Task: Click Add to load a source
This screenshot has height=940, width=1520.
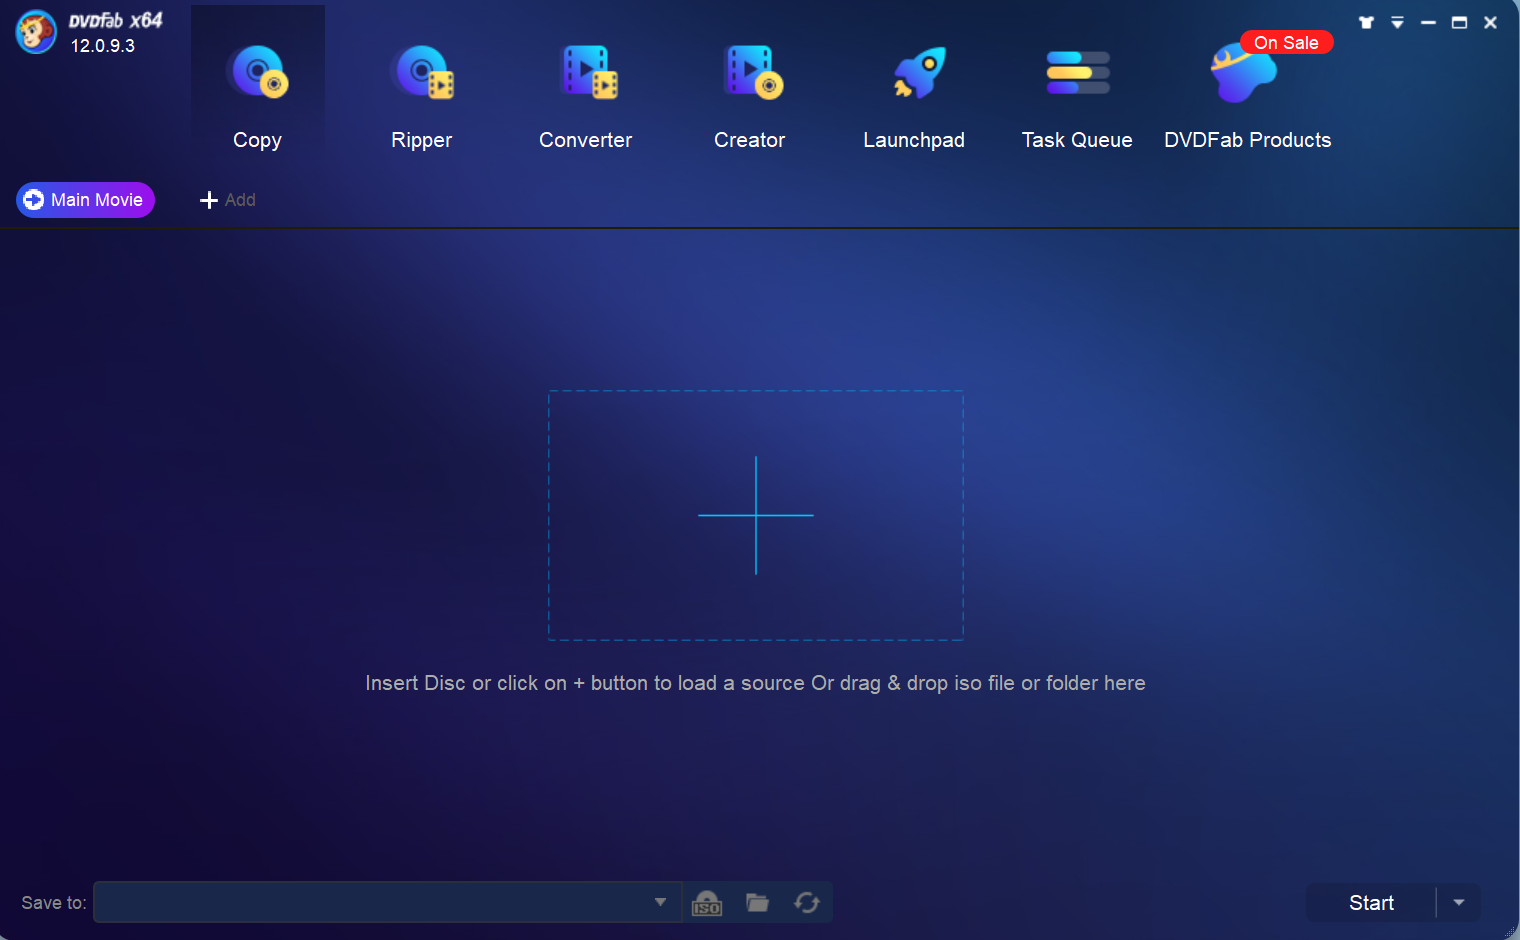Action: pyautogui.click(x=228, y=200)
